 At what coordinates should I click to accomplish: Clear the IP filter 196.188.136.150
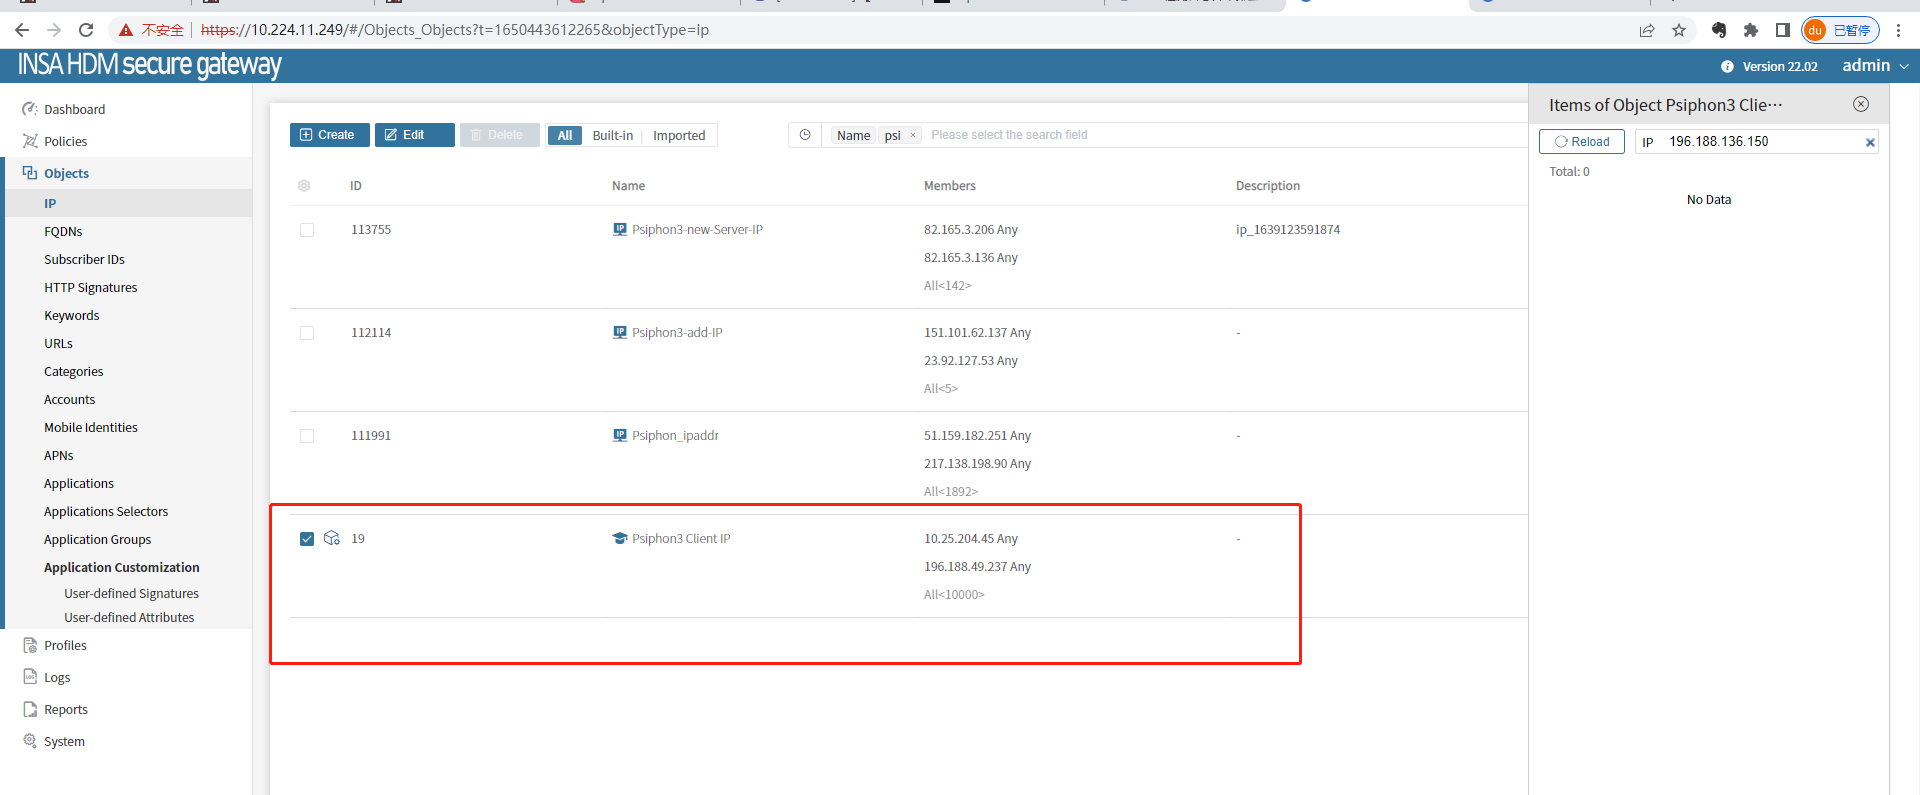(x=1869, y=142)
